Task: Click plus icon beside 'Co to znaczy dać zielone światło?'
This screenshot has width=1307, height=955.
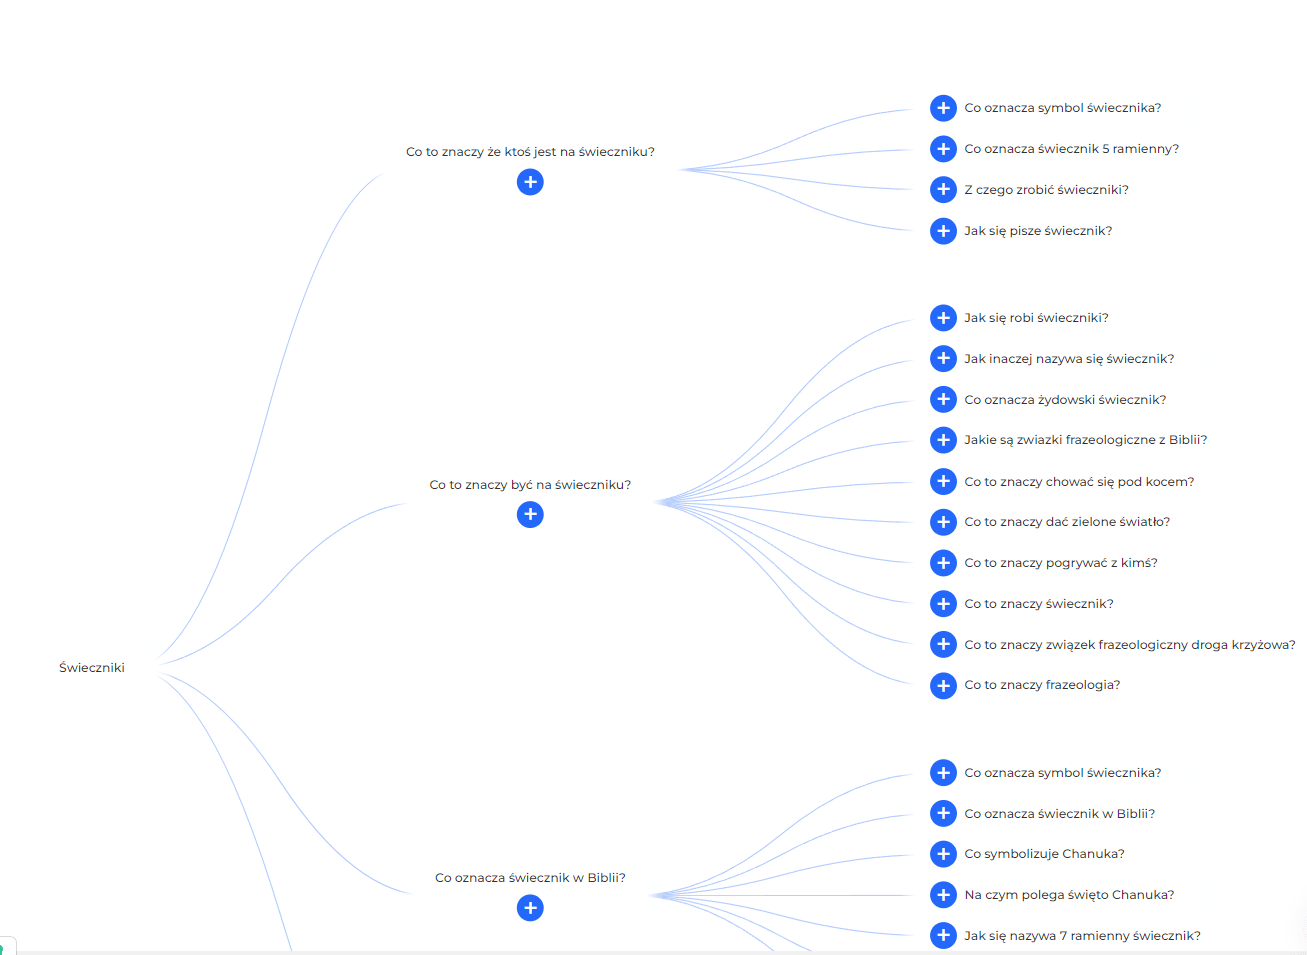Action: click(943, 522)
